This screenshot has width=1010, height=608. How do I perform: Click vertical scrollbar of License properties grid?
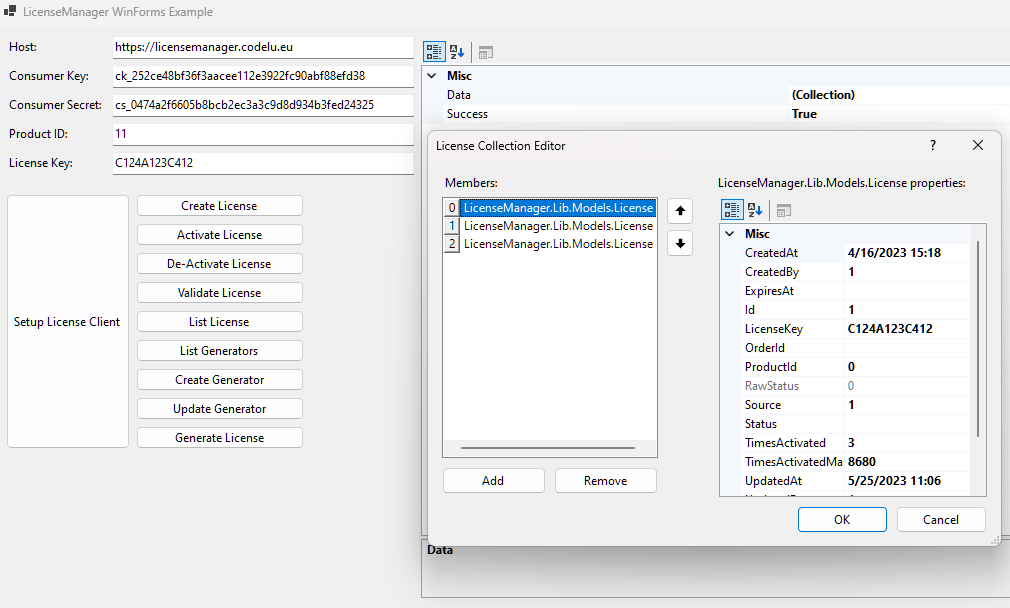click(978, 339)
